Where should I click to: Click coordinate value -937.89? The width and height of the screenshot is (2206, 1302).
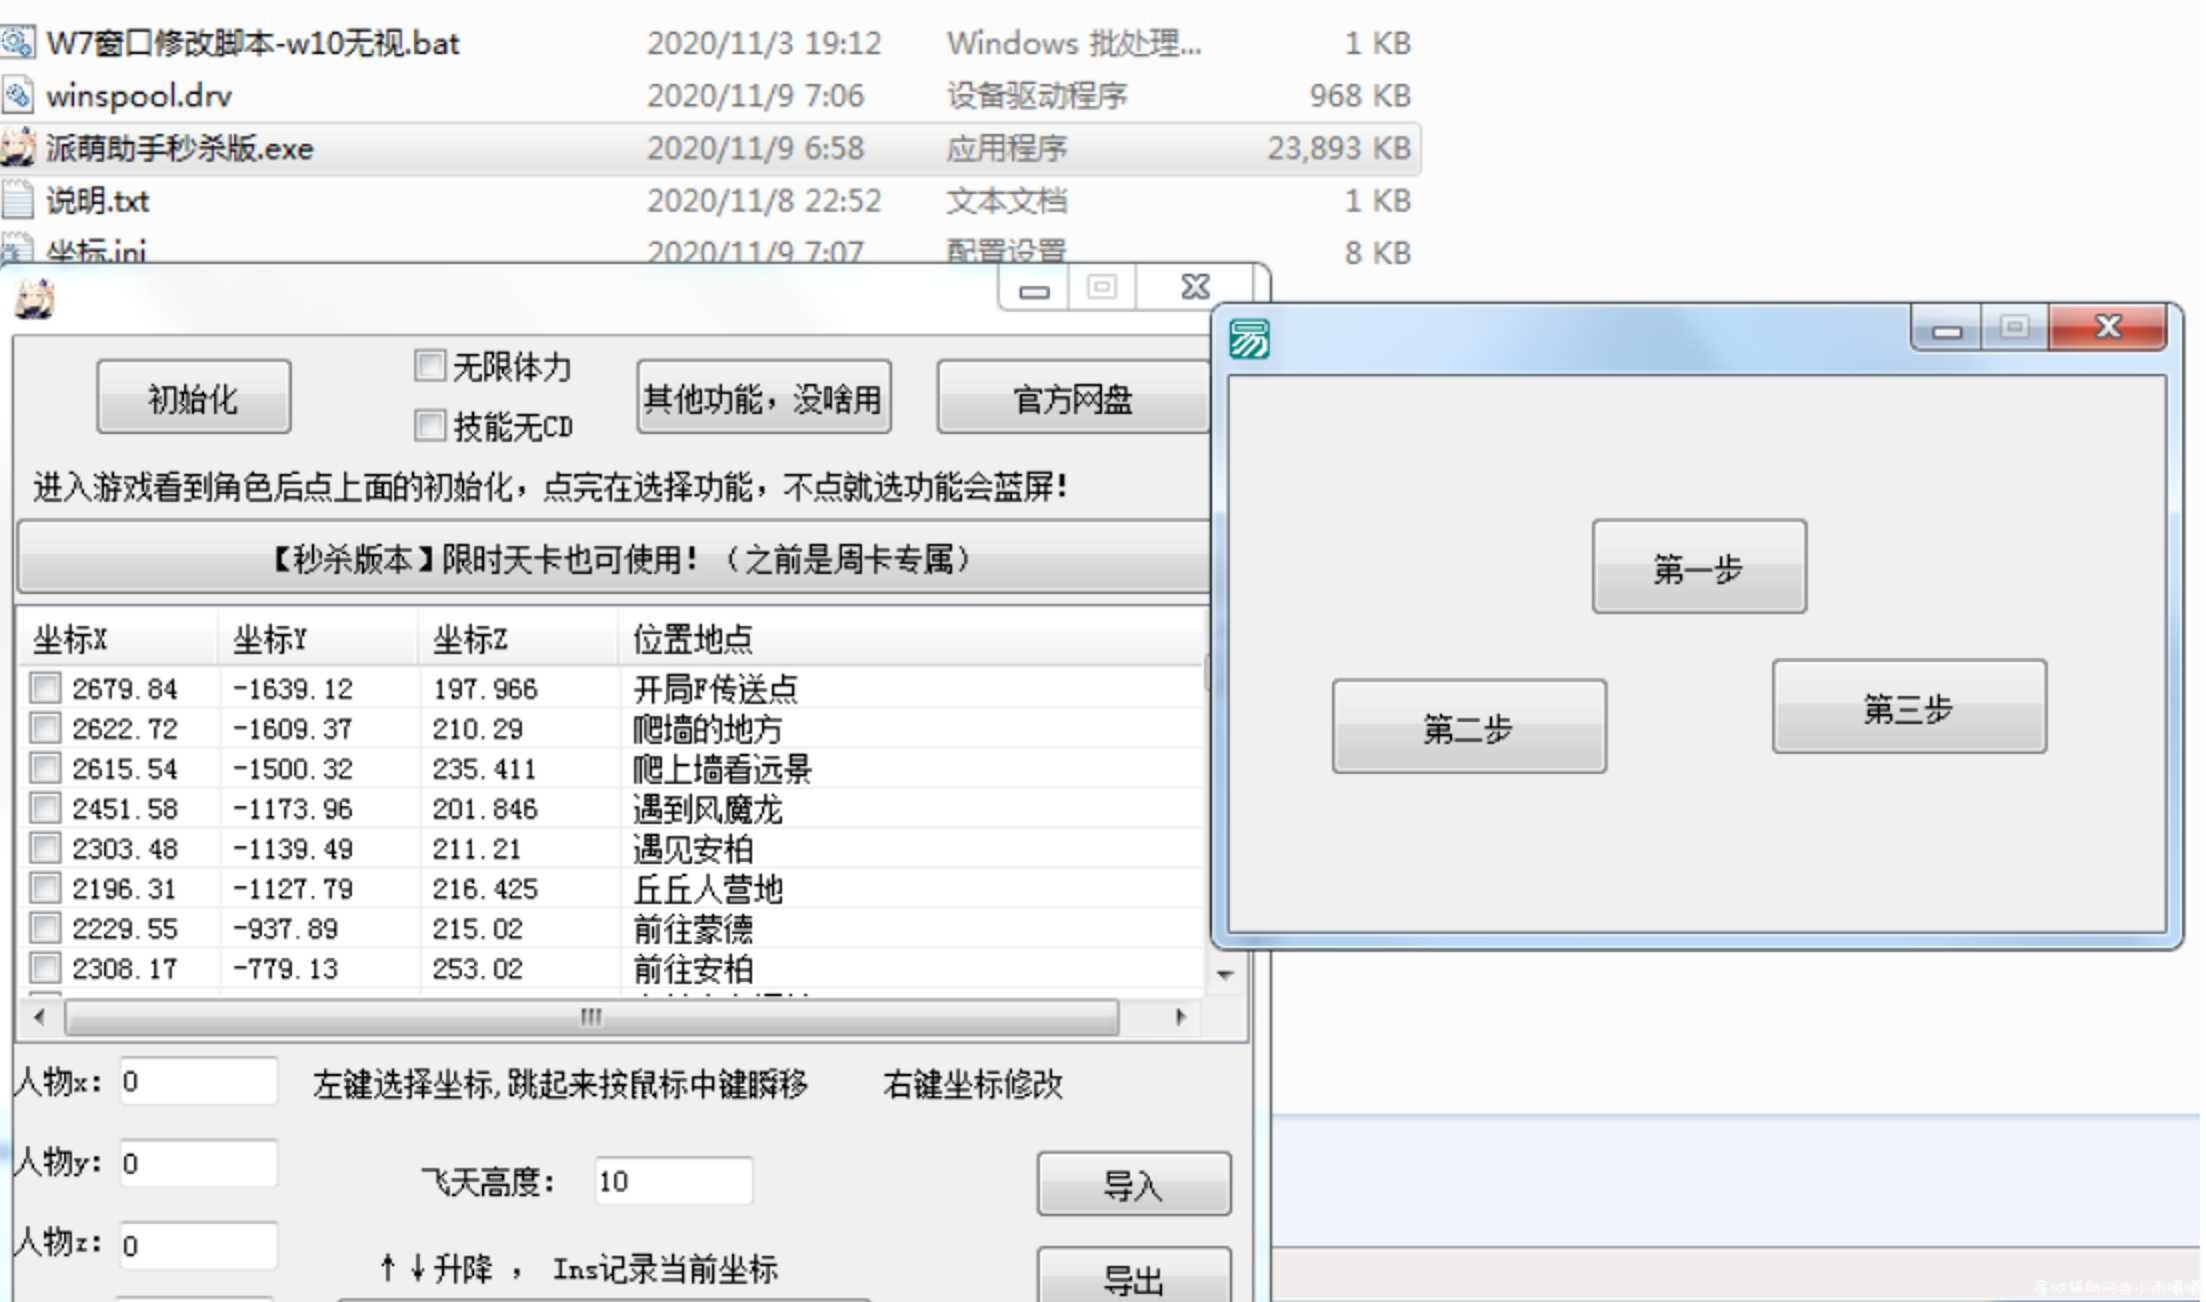pos(285,929)
